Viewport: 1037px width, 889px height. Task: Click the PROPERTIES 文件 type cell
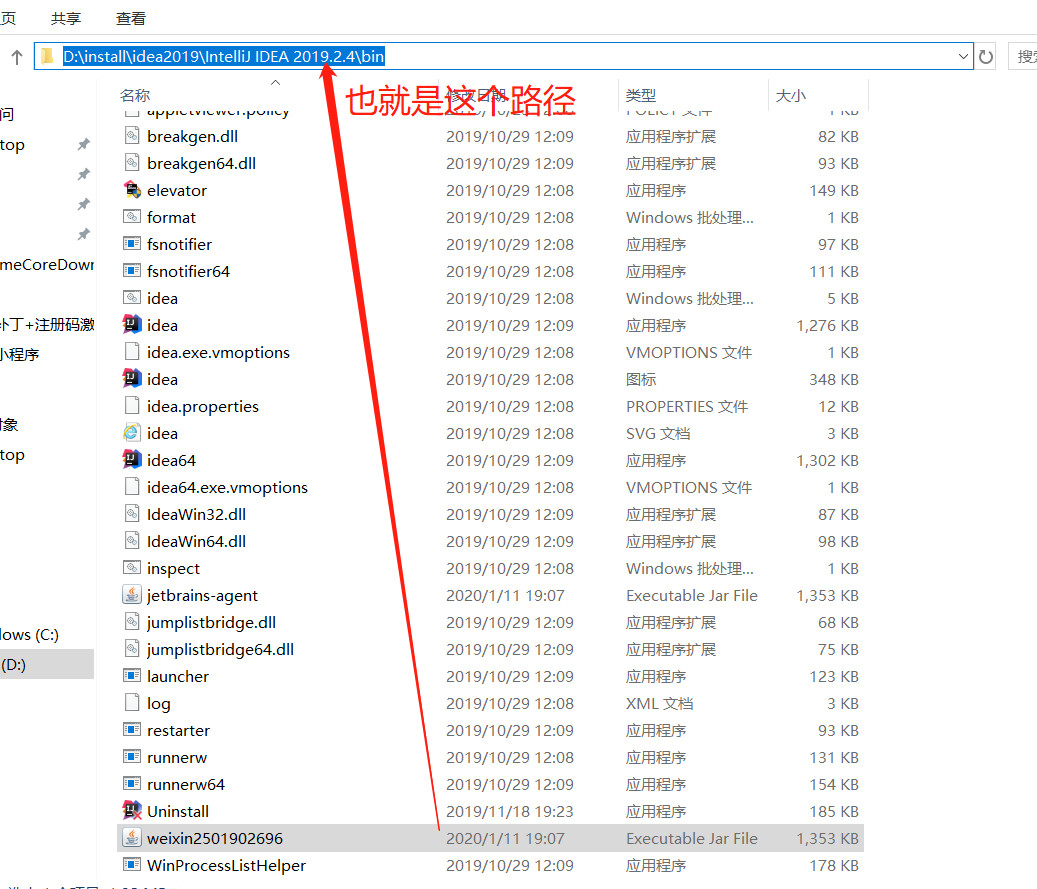(x=687, y=406)
